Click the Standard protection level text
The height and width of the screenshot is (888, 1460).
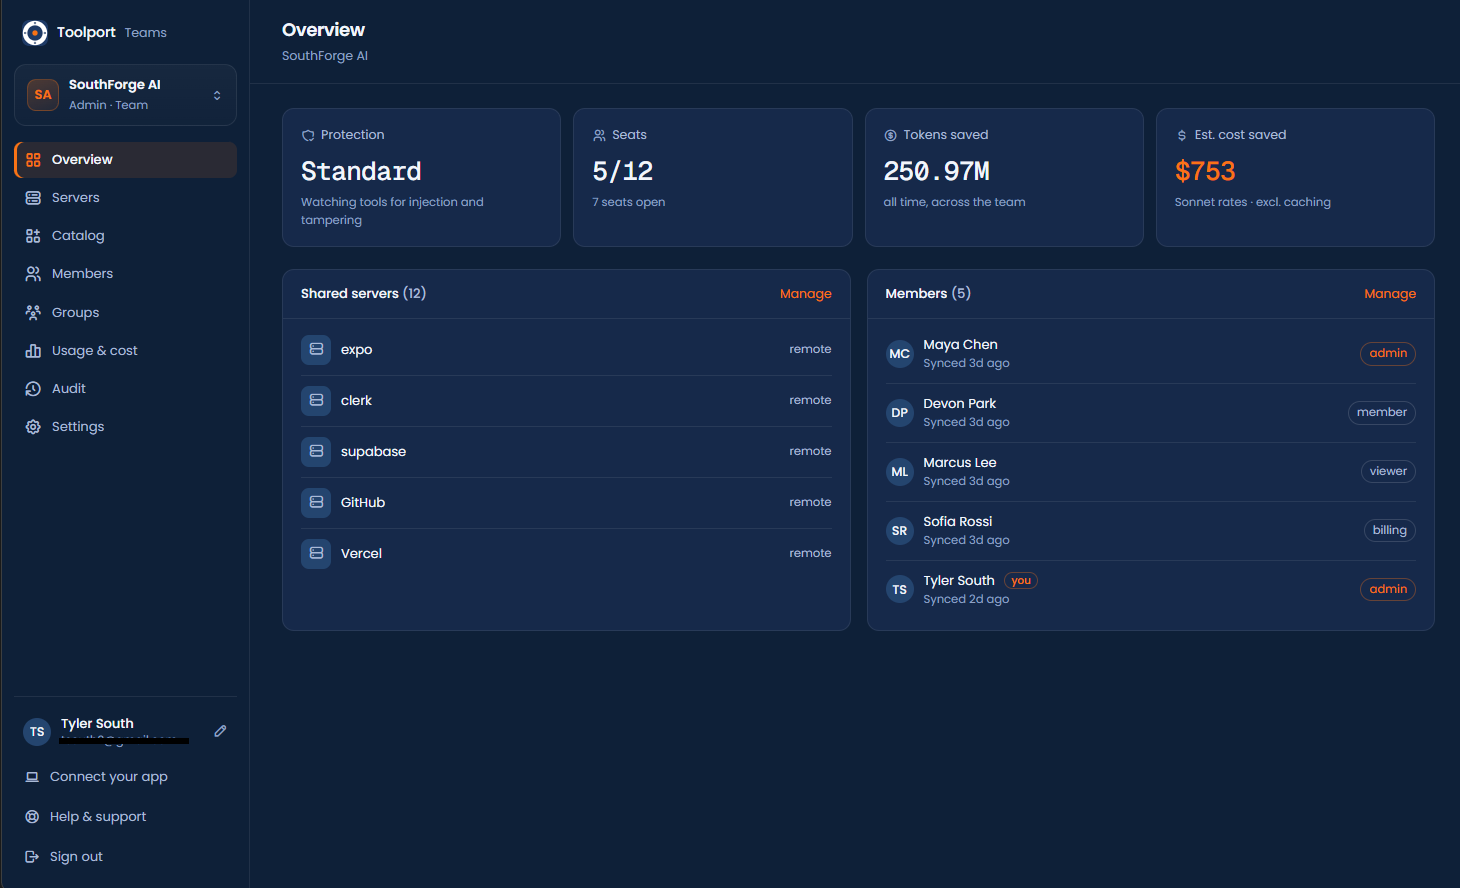(x=361, y=171)
